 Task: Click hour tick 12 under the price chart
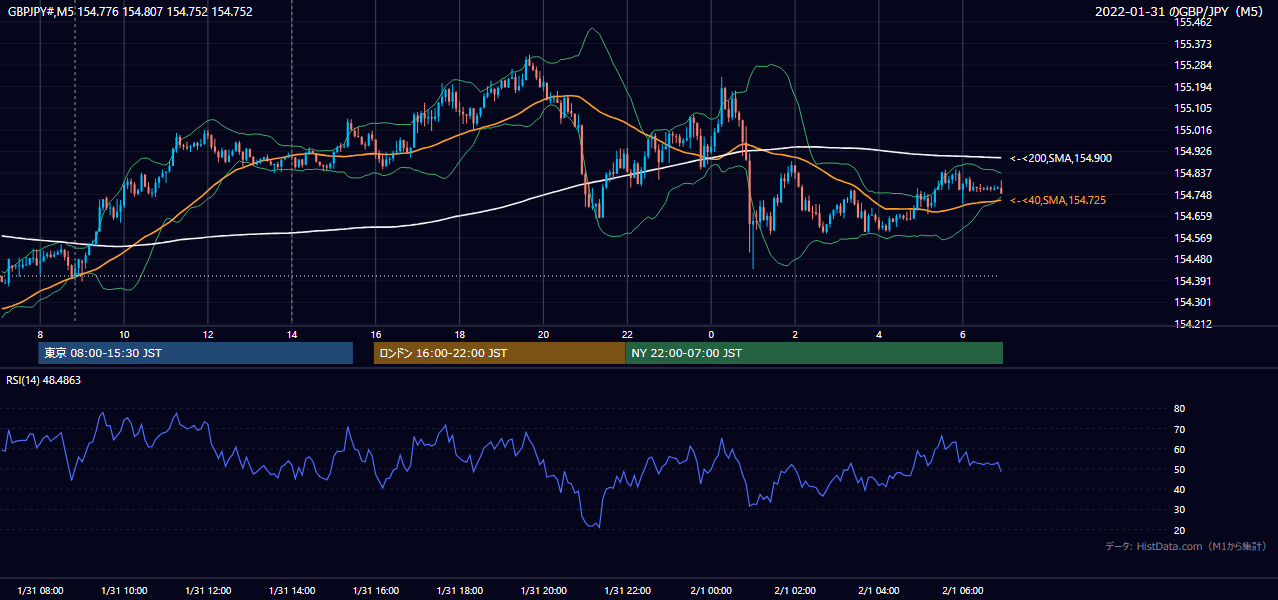(x=208, y=334)
